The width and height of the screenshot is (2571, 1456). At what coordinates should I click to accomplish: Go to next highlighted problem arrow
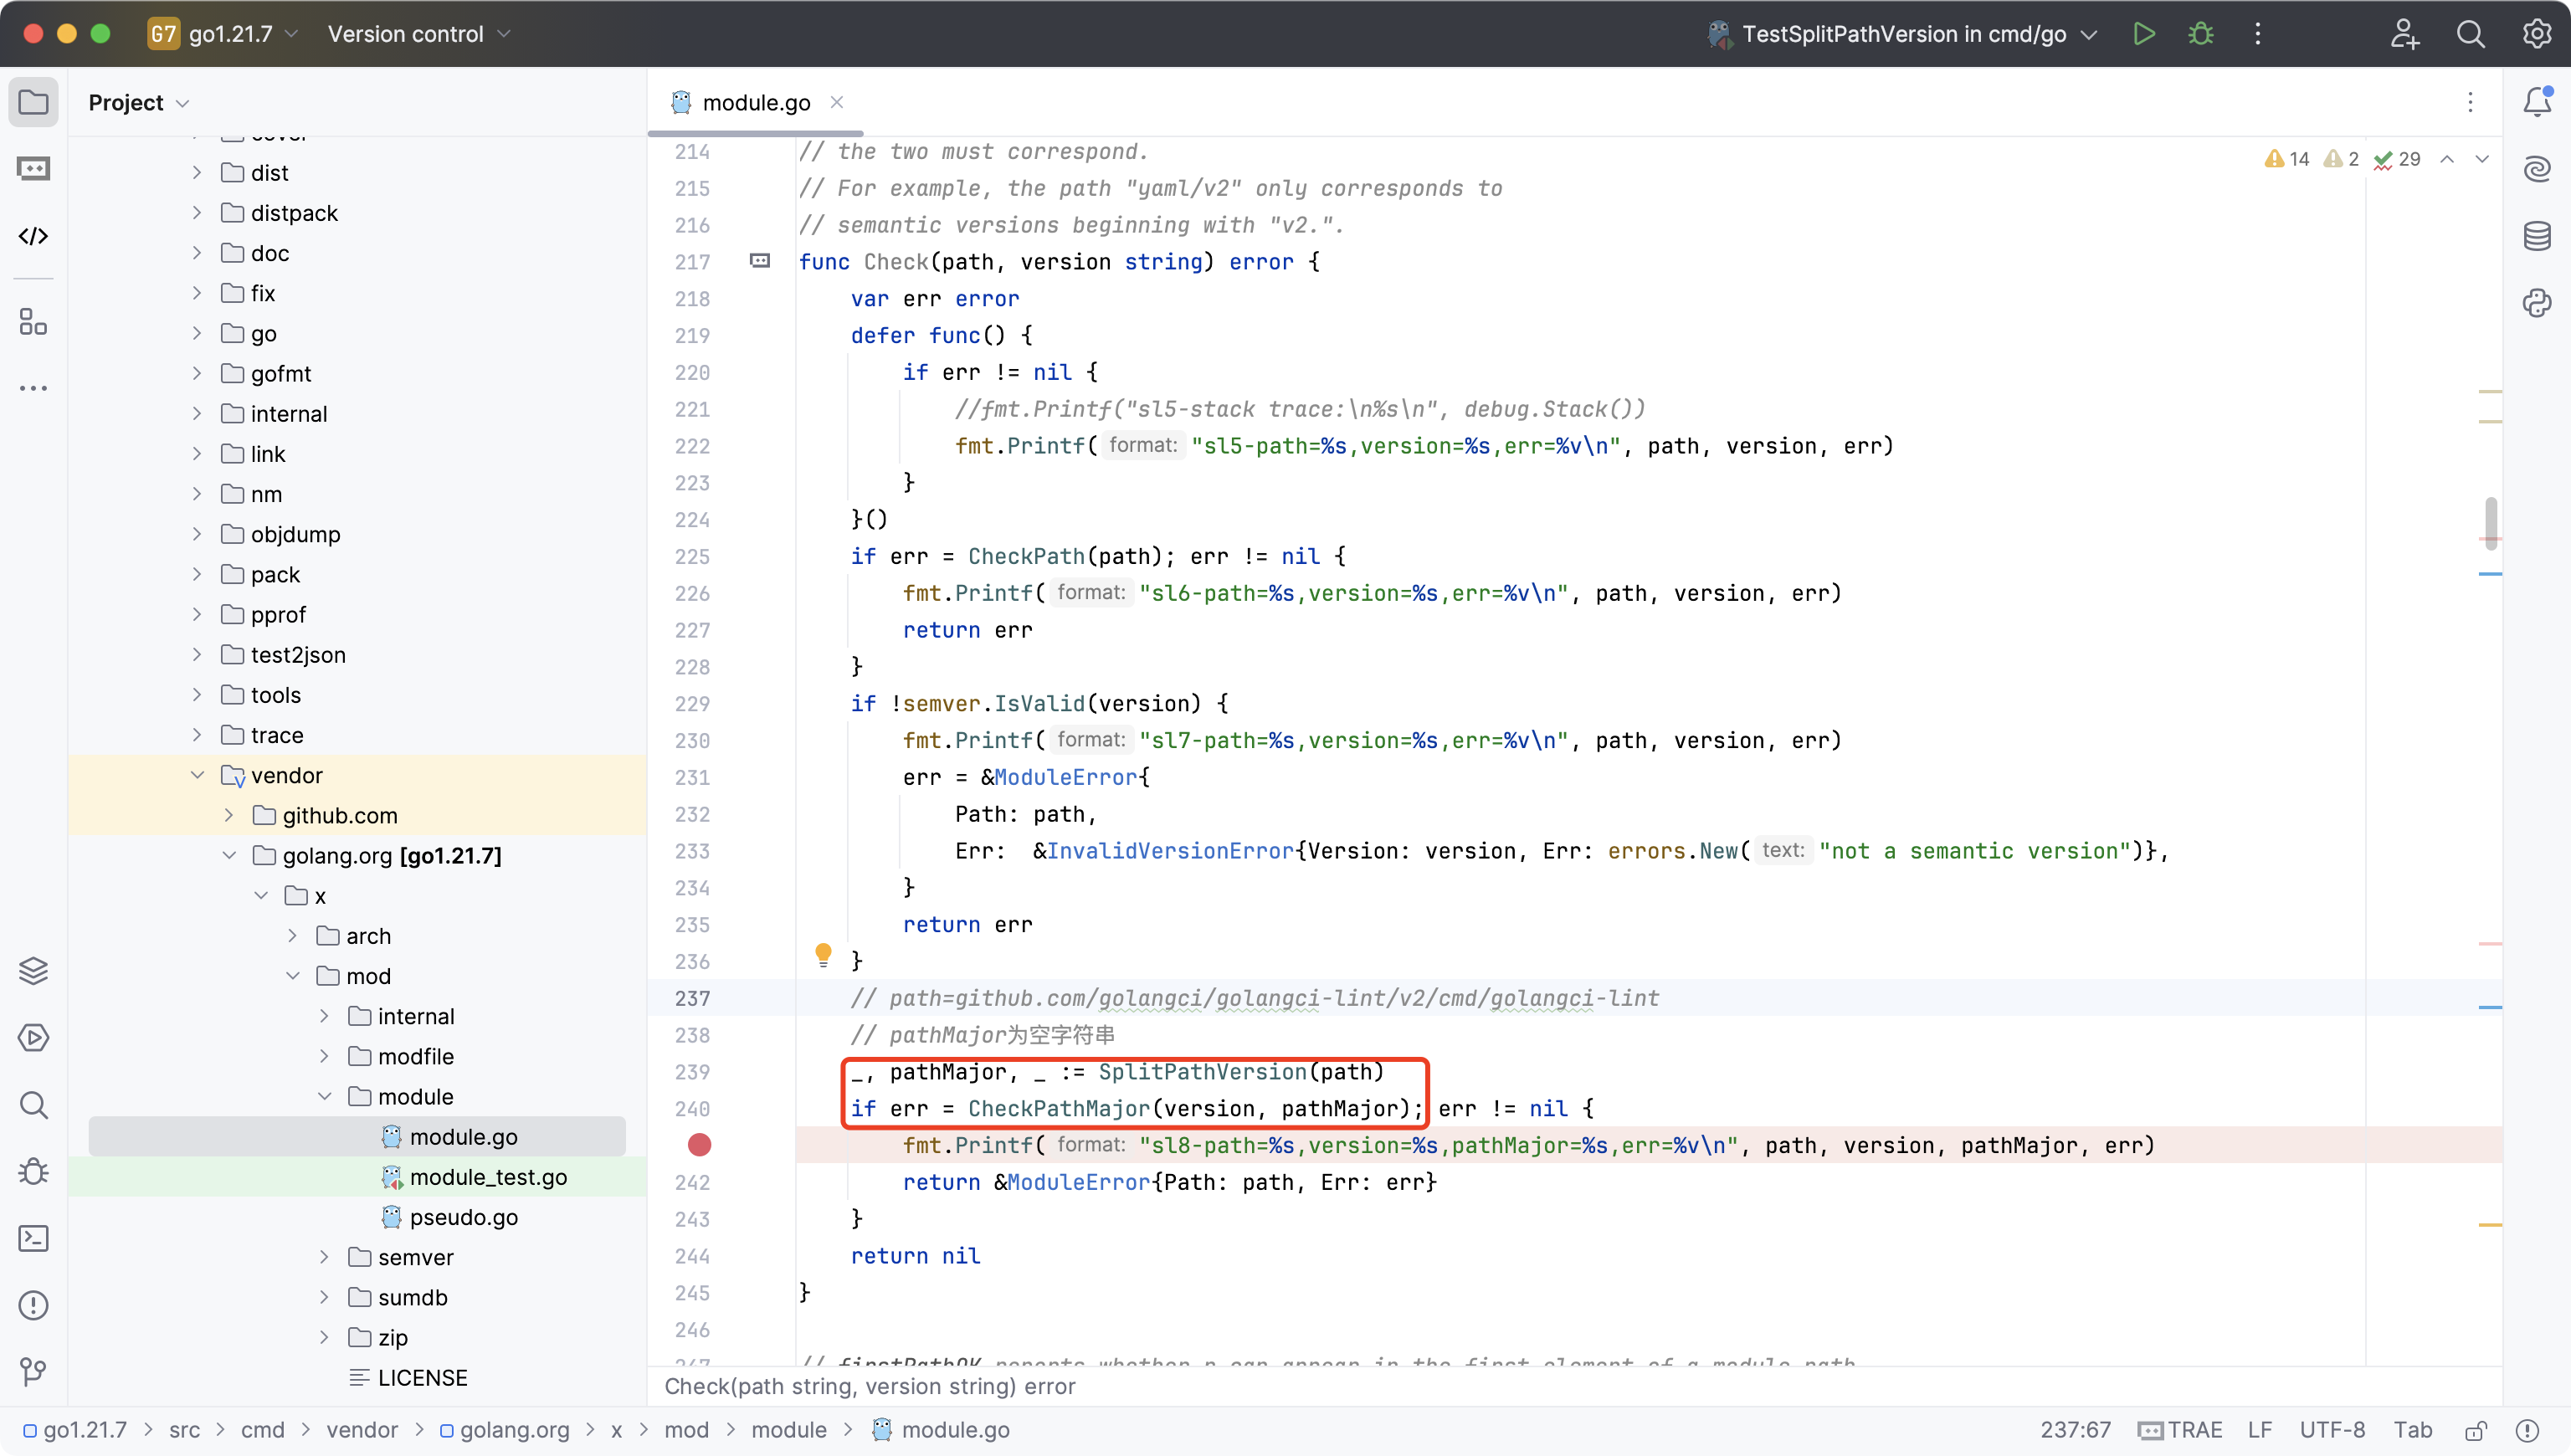pos(2482,159)
